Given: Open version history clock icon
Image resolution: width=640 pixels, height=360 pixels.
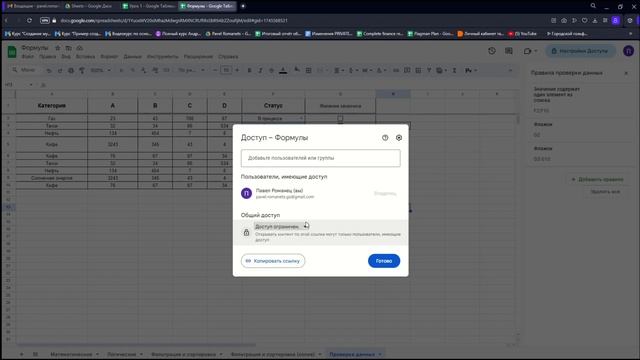Looking at the screenshot, I should [x=492, y=51].
